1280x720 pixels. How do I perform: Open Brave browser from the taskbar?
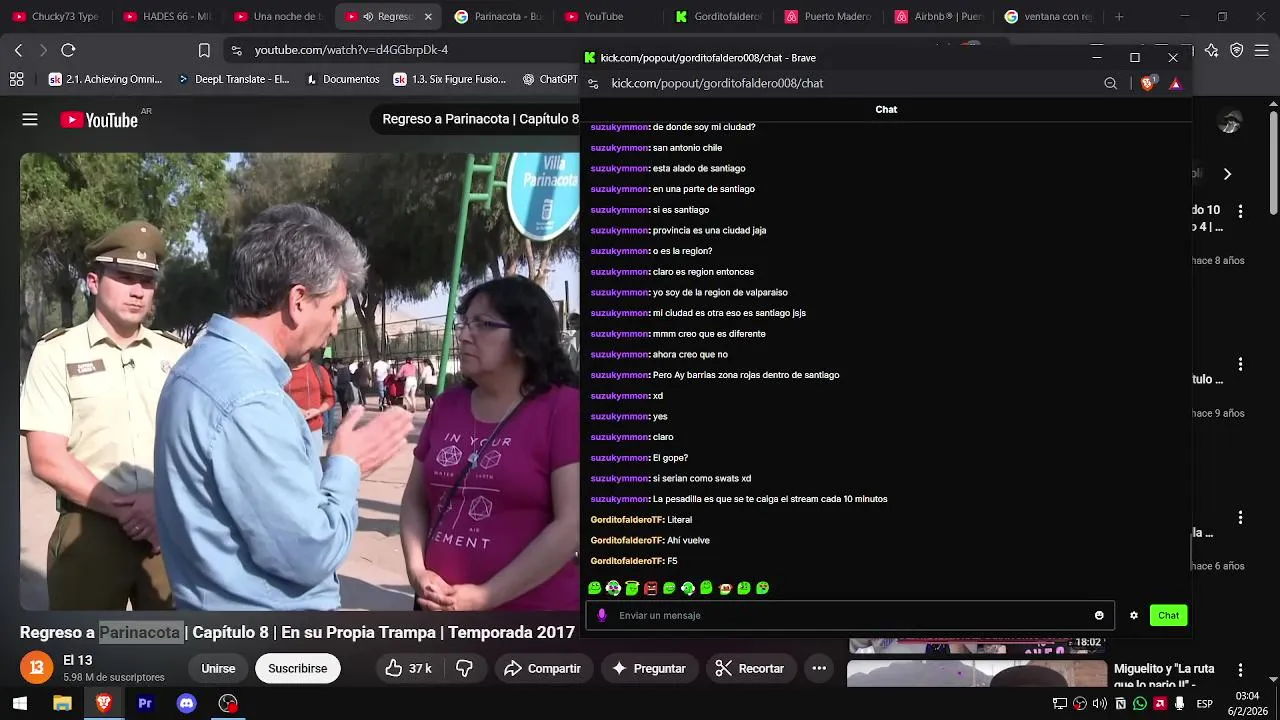(103, 703)
